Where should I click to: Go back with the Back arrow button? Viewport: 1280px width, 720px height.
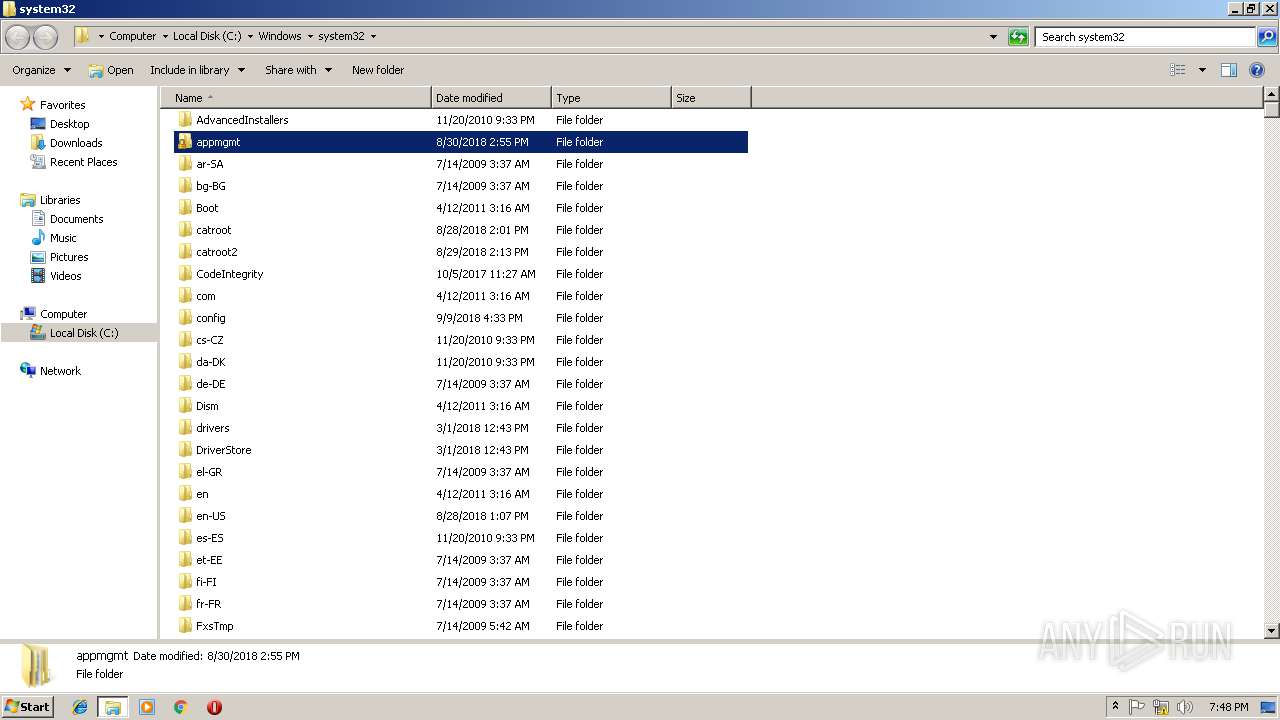[x=18, y=37]
